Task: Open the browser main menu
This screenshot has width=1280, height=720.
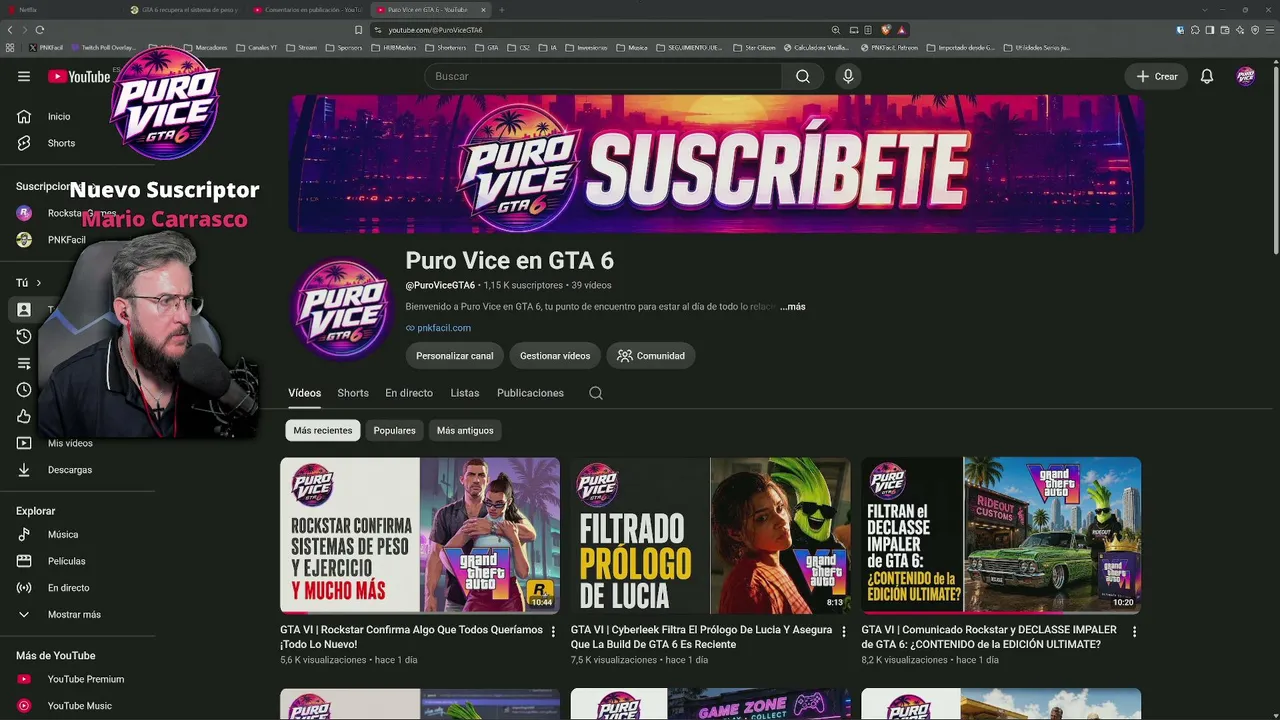Action: pos(1270,30)
